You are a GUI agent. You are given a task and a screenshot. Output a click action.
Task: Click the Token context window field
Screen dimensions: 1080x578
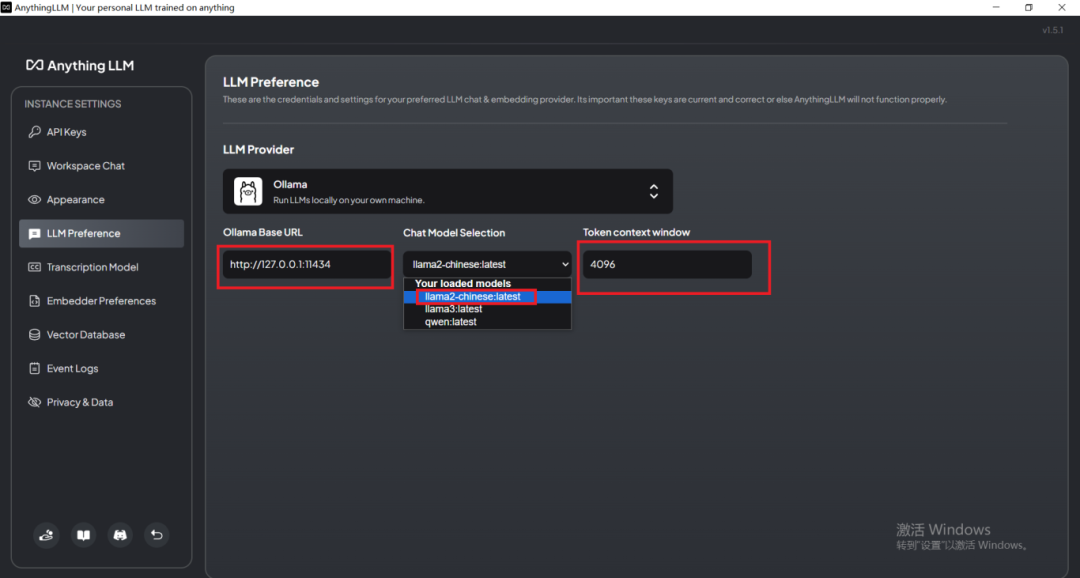(667, 265)
